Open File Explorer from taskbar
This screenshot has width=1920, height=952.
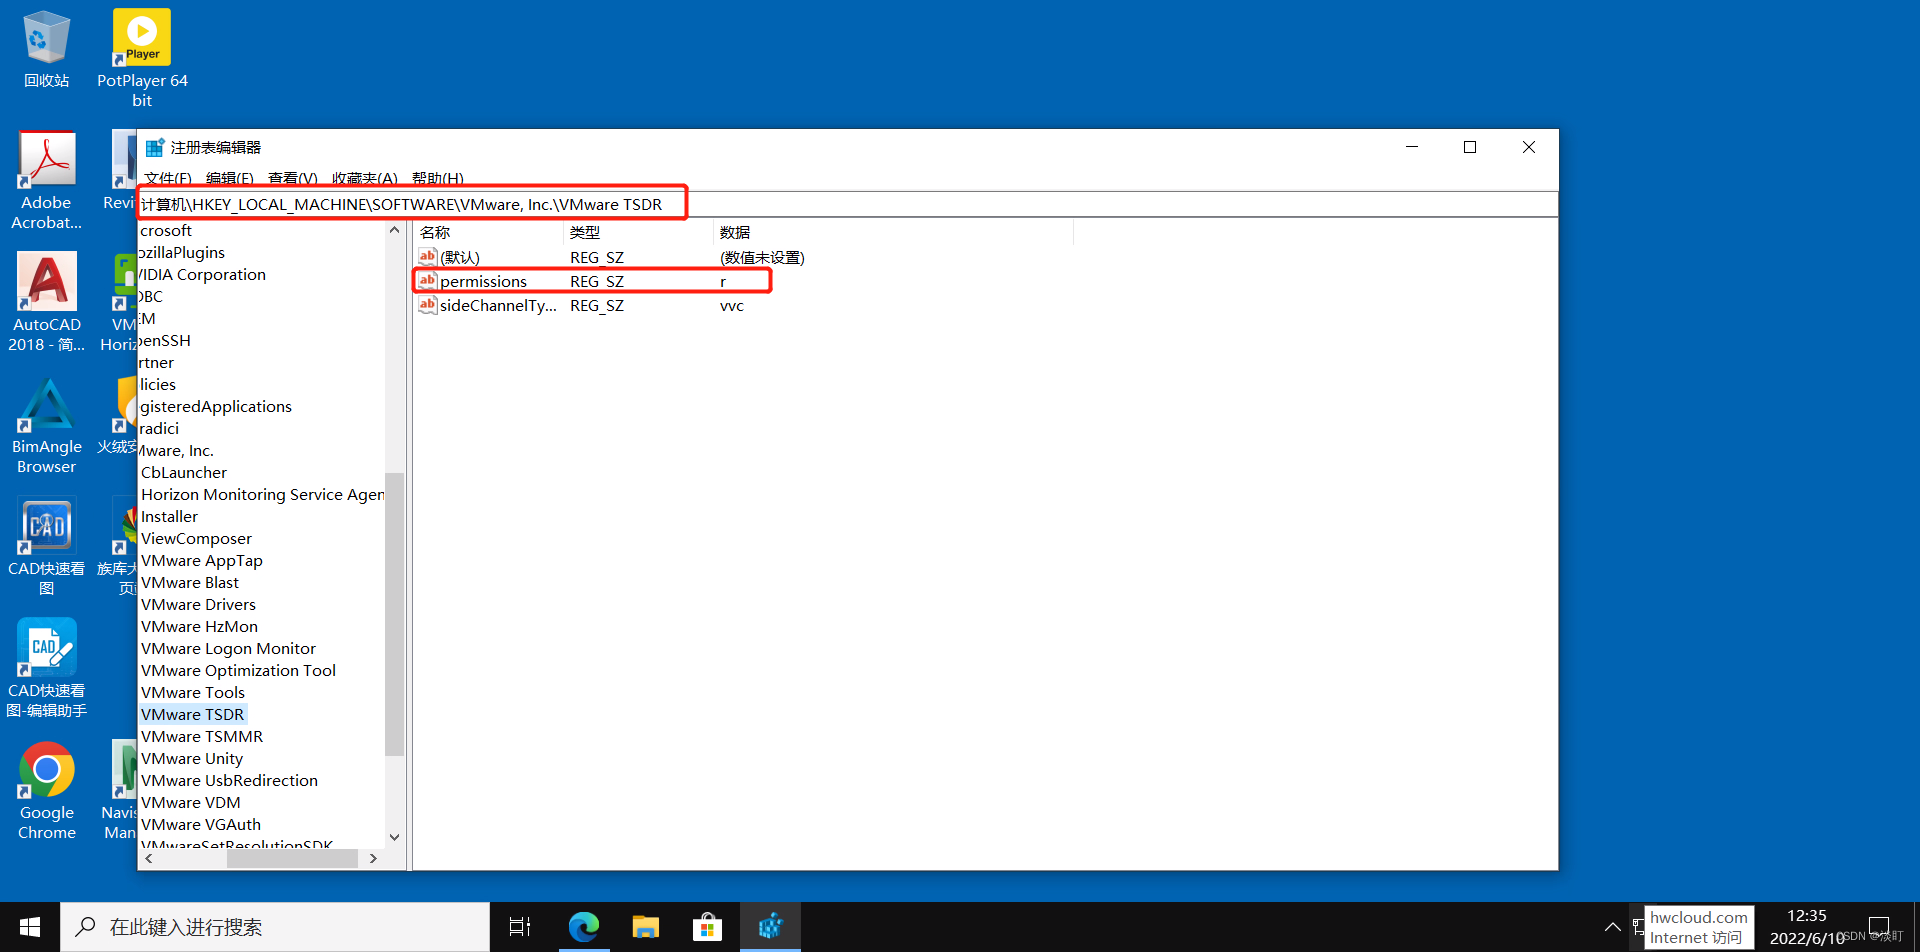pos(645,927)
